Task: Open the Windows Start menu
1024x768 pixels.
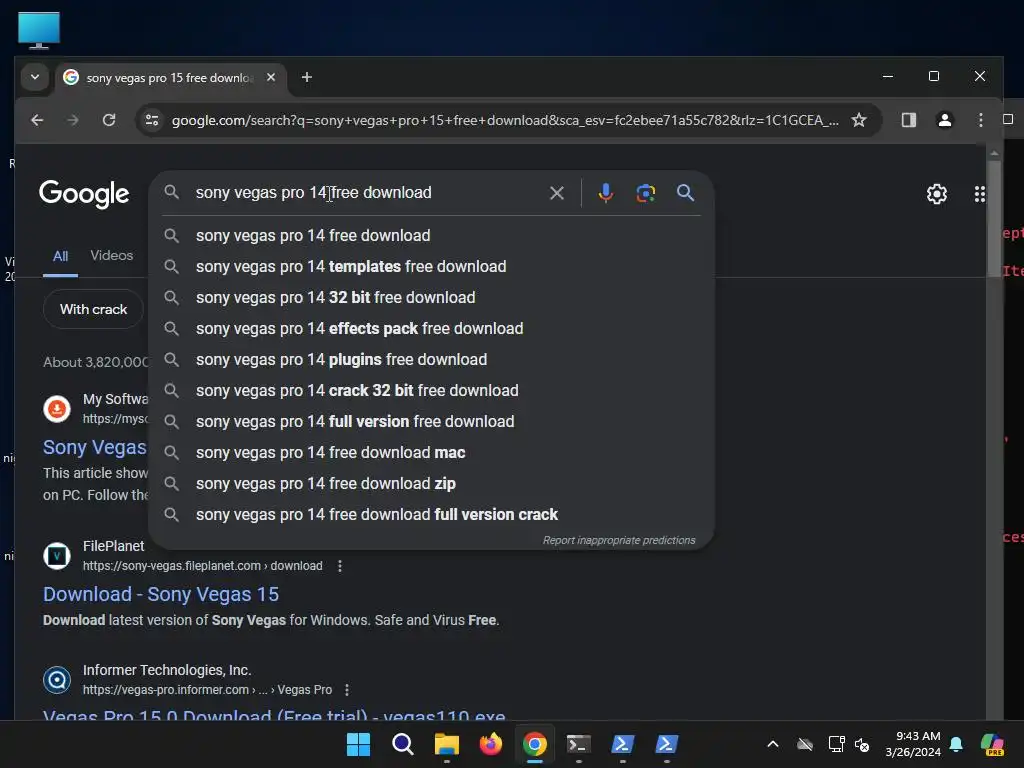Action: 358,744
